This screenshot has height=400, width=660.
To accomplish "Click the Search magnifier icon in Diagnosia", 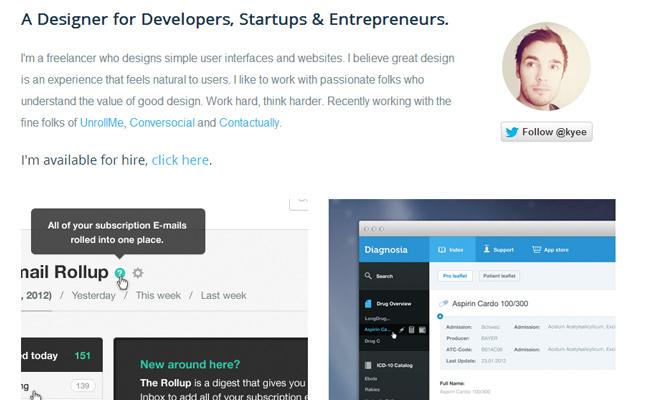I will pos(367,275).
